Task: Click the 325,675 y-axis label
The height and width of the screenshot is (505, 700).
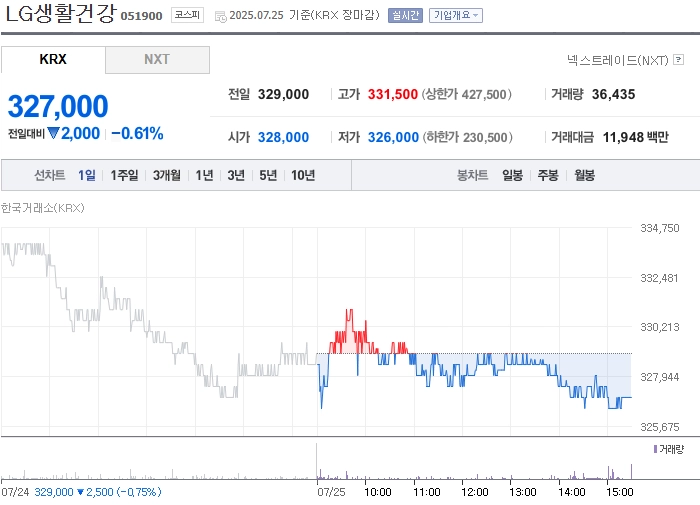Action: coord(660,427)
